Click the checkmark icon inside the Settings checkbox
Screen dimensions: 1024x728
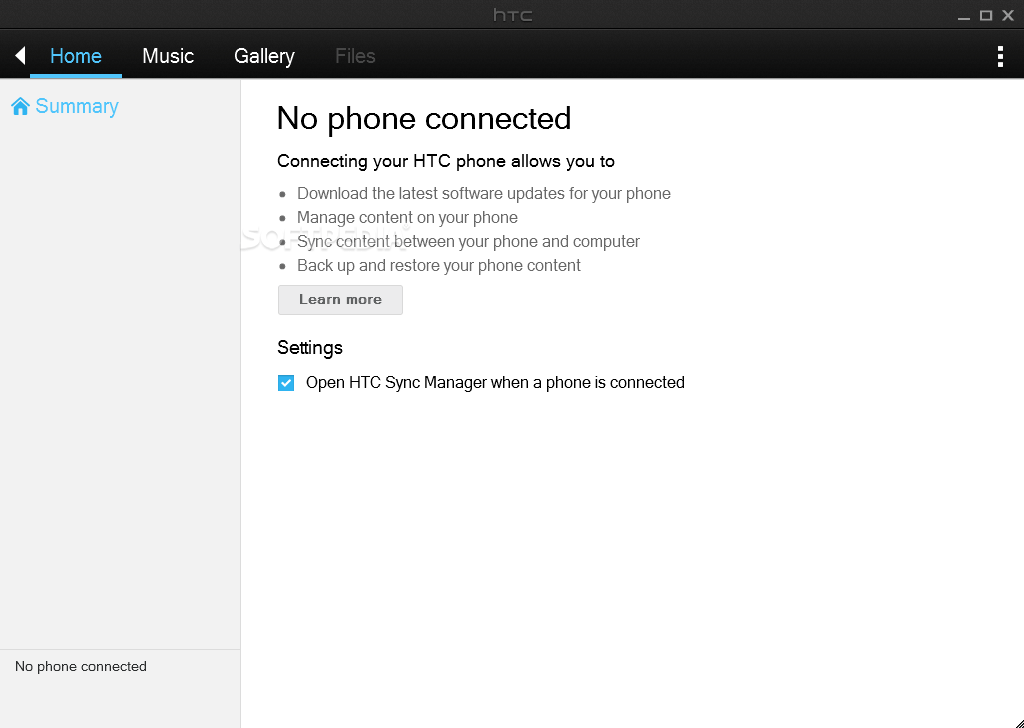click(x=286, y=382)
